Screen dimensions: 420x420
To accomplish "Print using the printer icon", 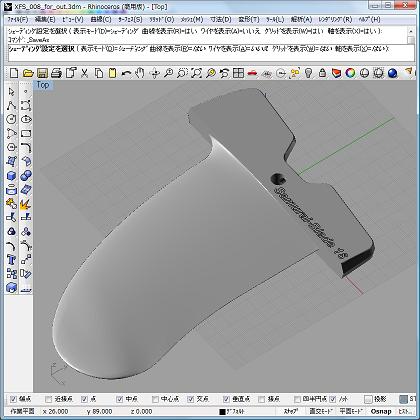I will coord(56,73).
